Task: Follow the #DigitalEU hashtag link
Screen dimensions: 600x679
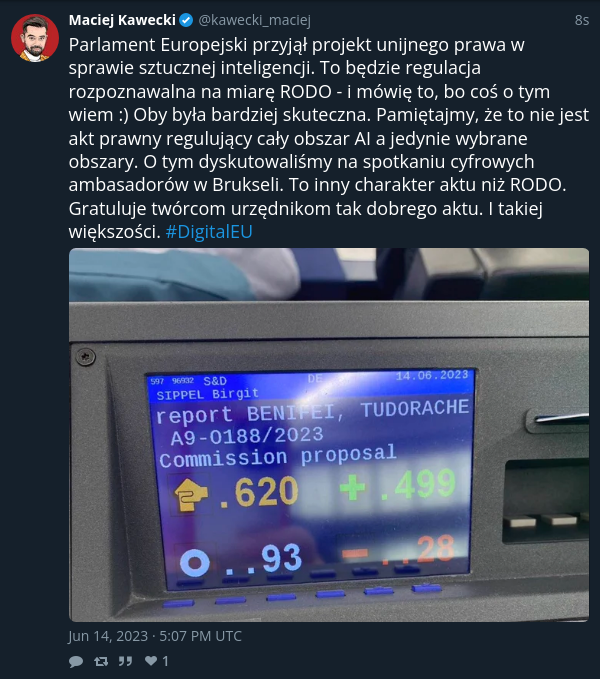Action: point(209,232)
